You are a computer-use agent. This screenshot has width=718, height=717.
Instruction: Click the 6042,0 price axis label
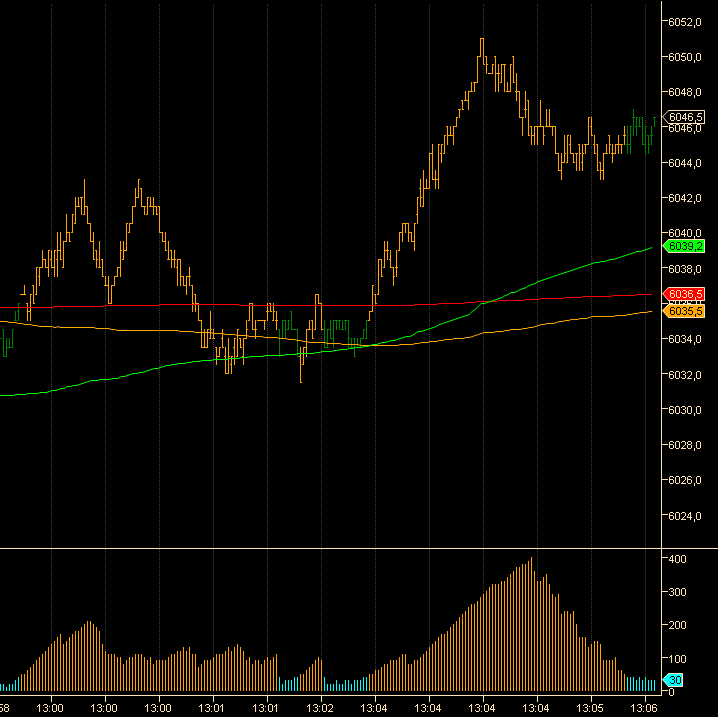[x=685, y=198]
